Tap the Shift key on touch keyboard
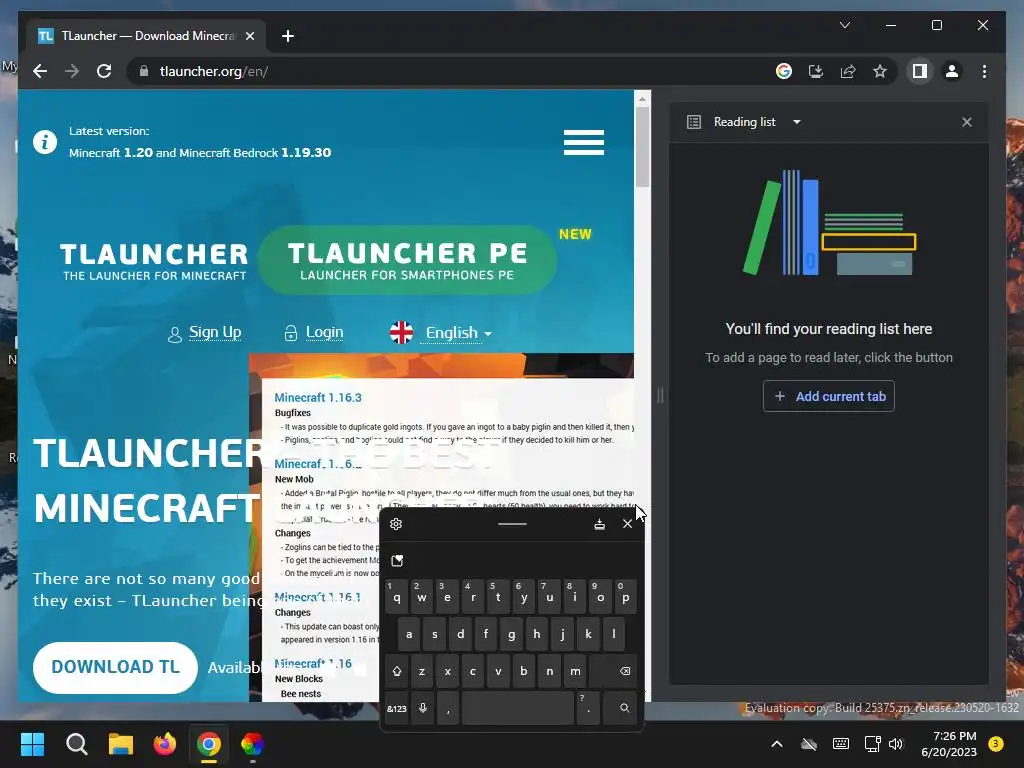Viewport: 1024px width, 768px height. point(396,671)
